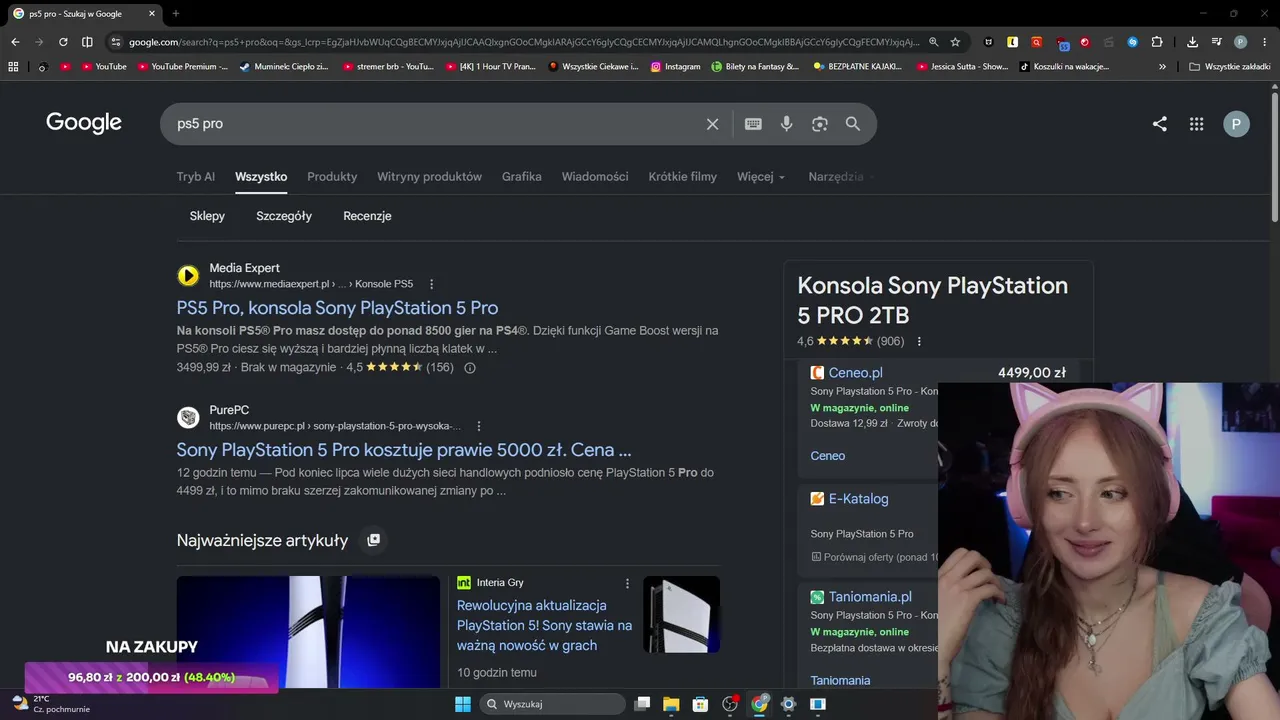Viewport: 1280px width, 720px height.
Task: Open the Ceneo.pl offer link
Action: 855,373
